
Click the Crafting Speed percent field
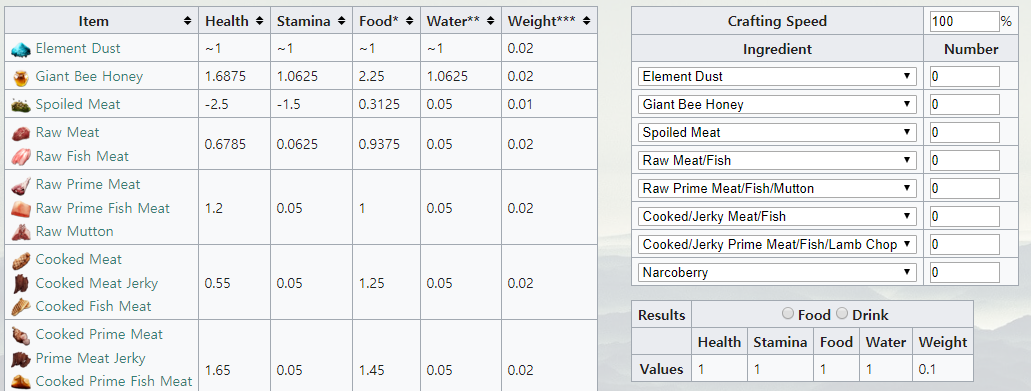[x=965, y=22]
